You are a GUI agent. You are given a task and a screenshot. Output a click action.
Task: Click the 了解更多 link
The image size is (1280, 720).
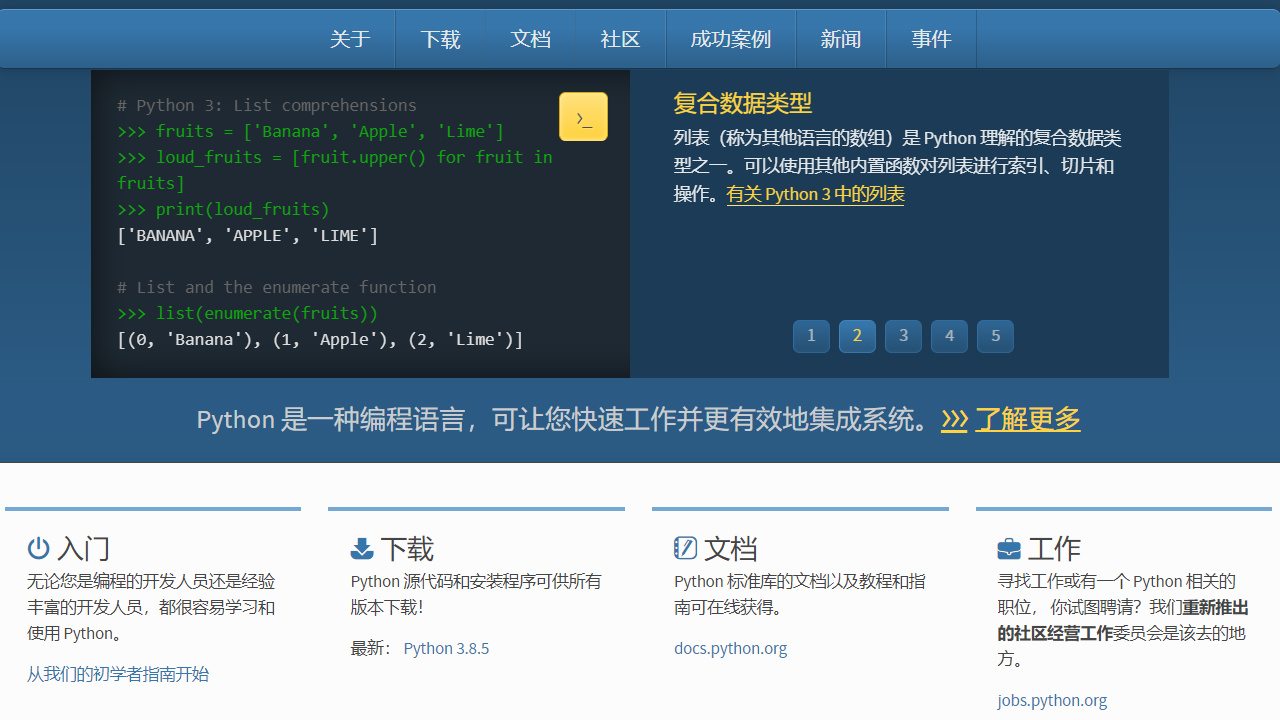tap(1028, 419)
